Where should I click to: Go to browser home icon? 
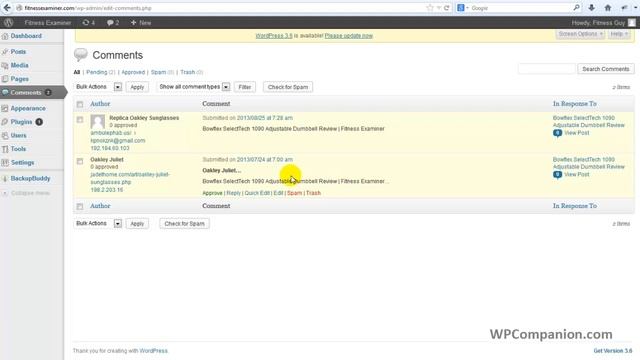pos(608,8)
